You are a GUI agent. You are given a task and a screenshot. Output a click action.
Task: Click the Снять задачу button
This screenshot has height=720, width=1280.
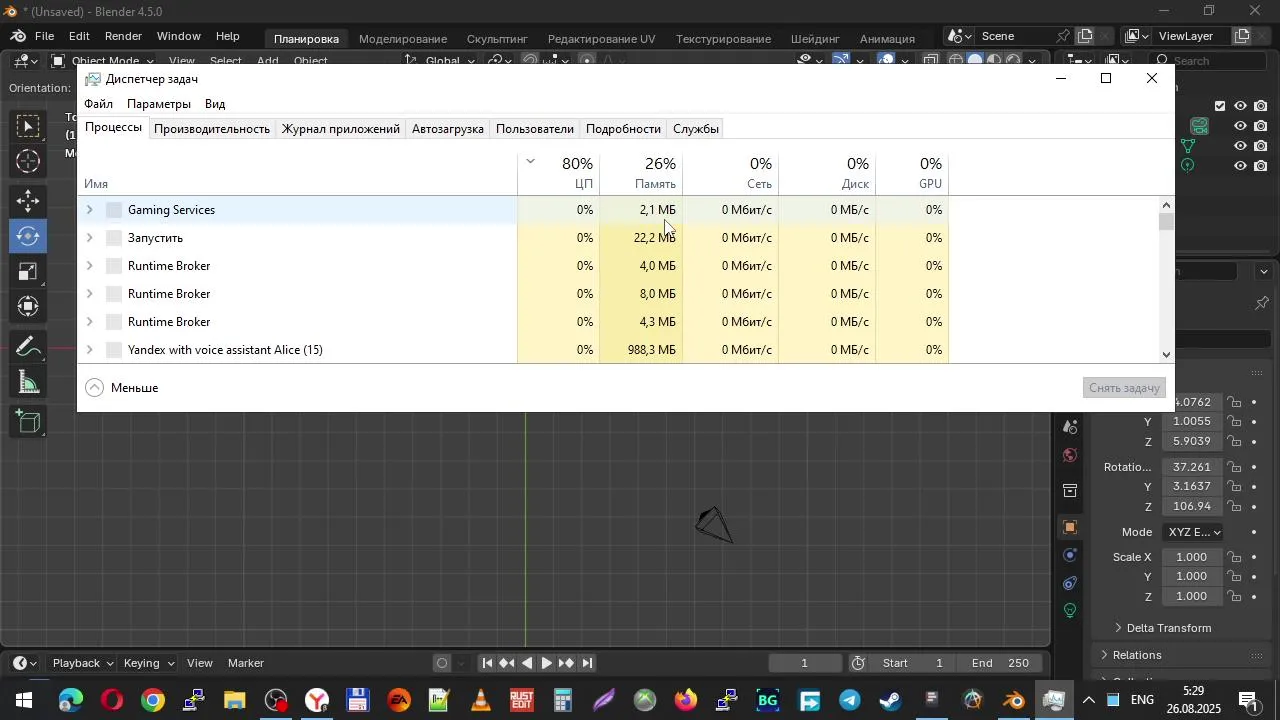click(1125, 388)
